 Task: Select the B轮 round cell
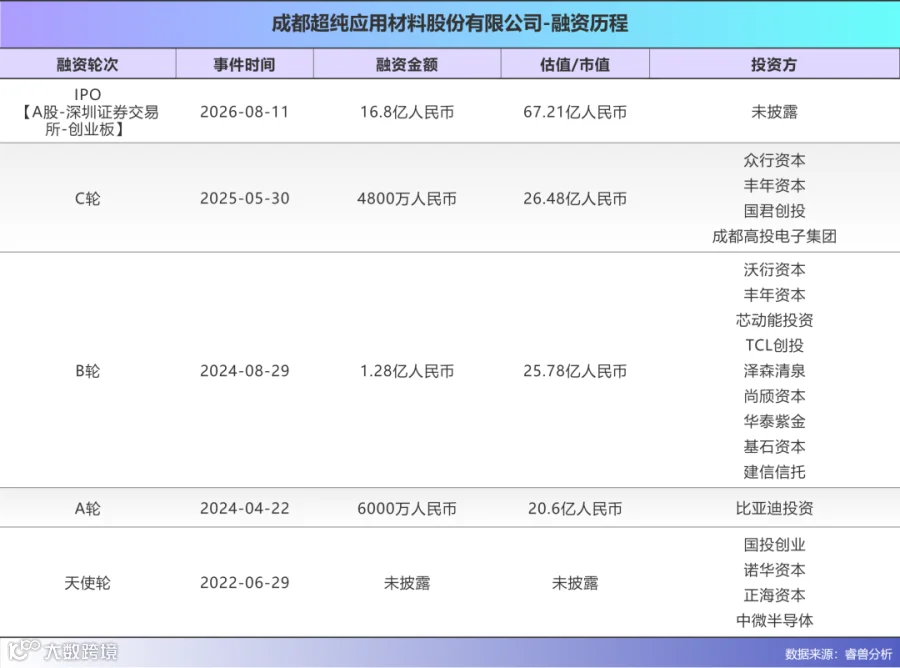[x=87, y=371]
